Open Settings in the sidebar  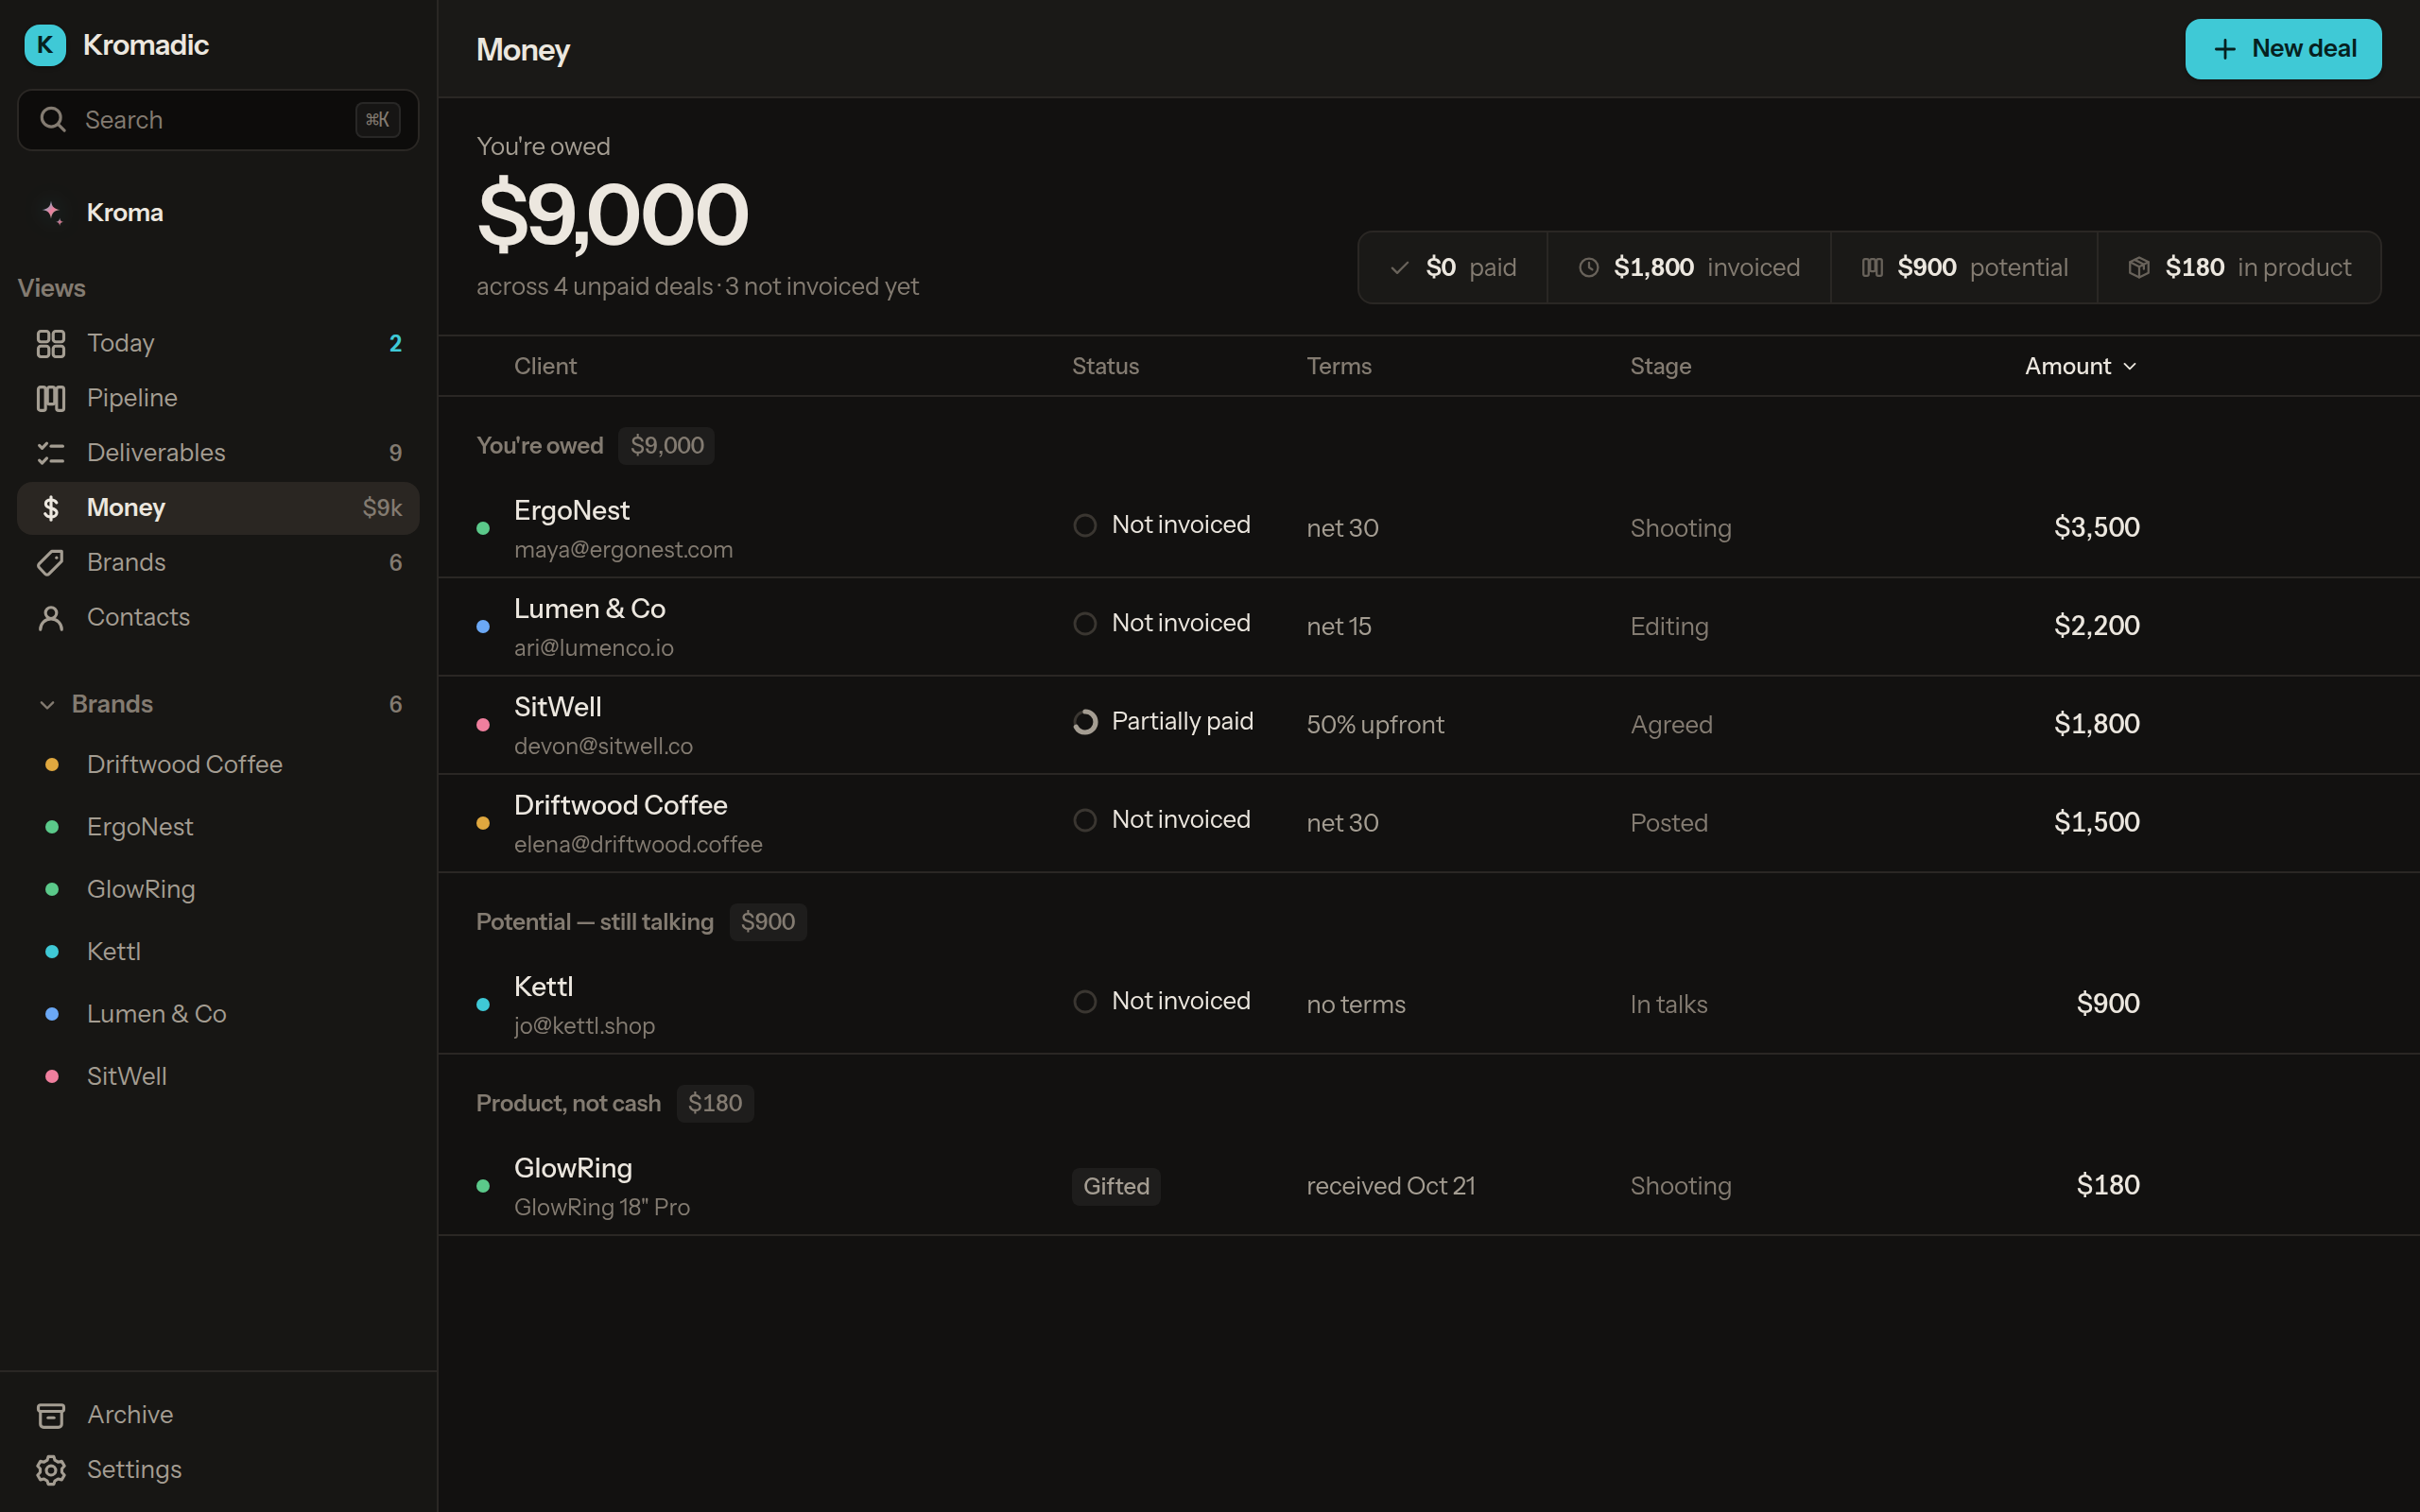[218, 1470]
